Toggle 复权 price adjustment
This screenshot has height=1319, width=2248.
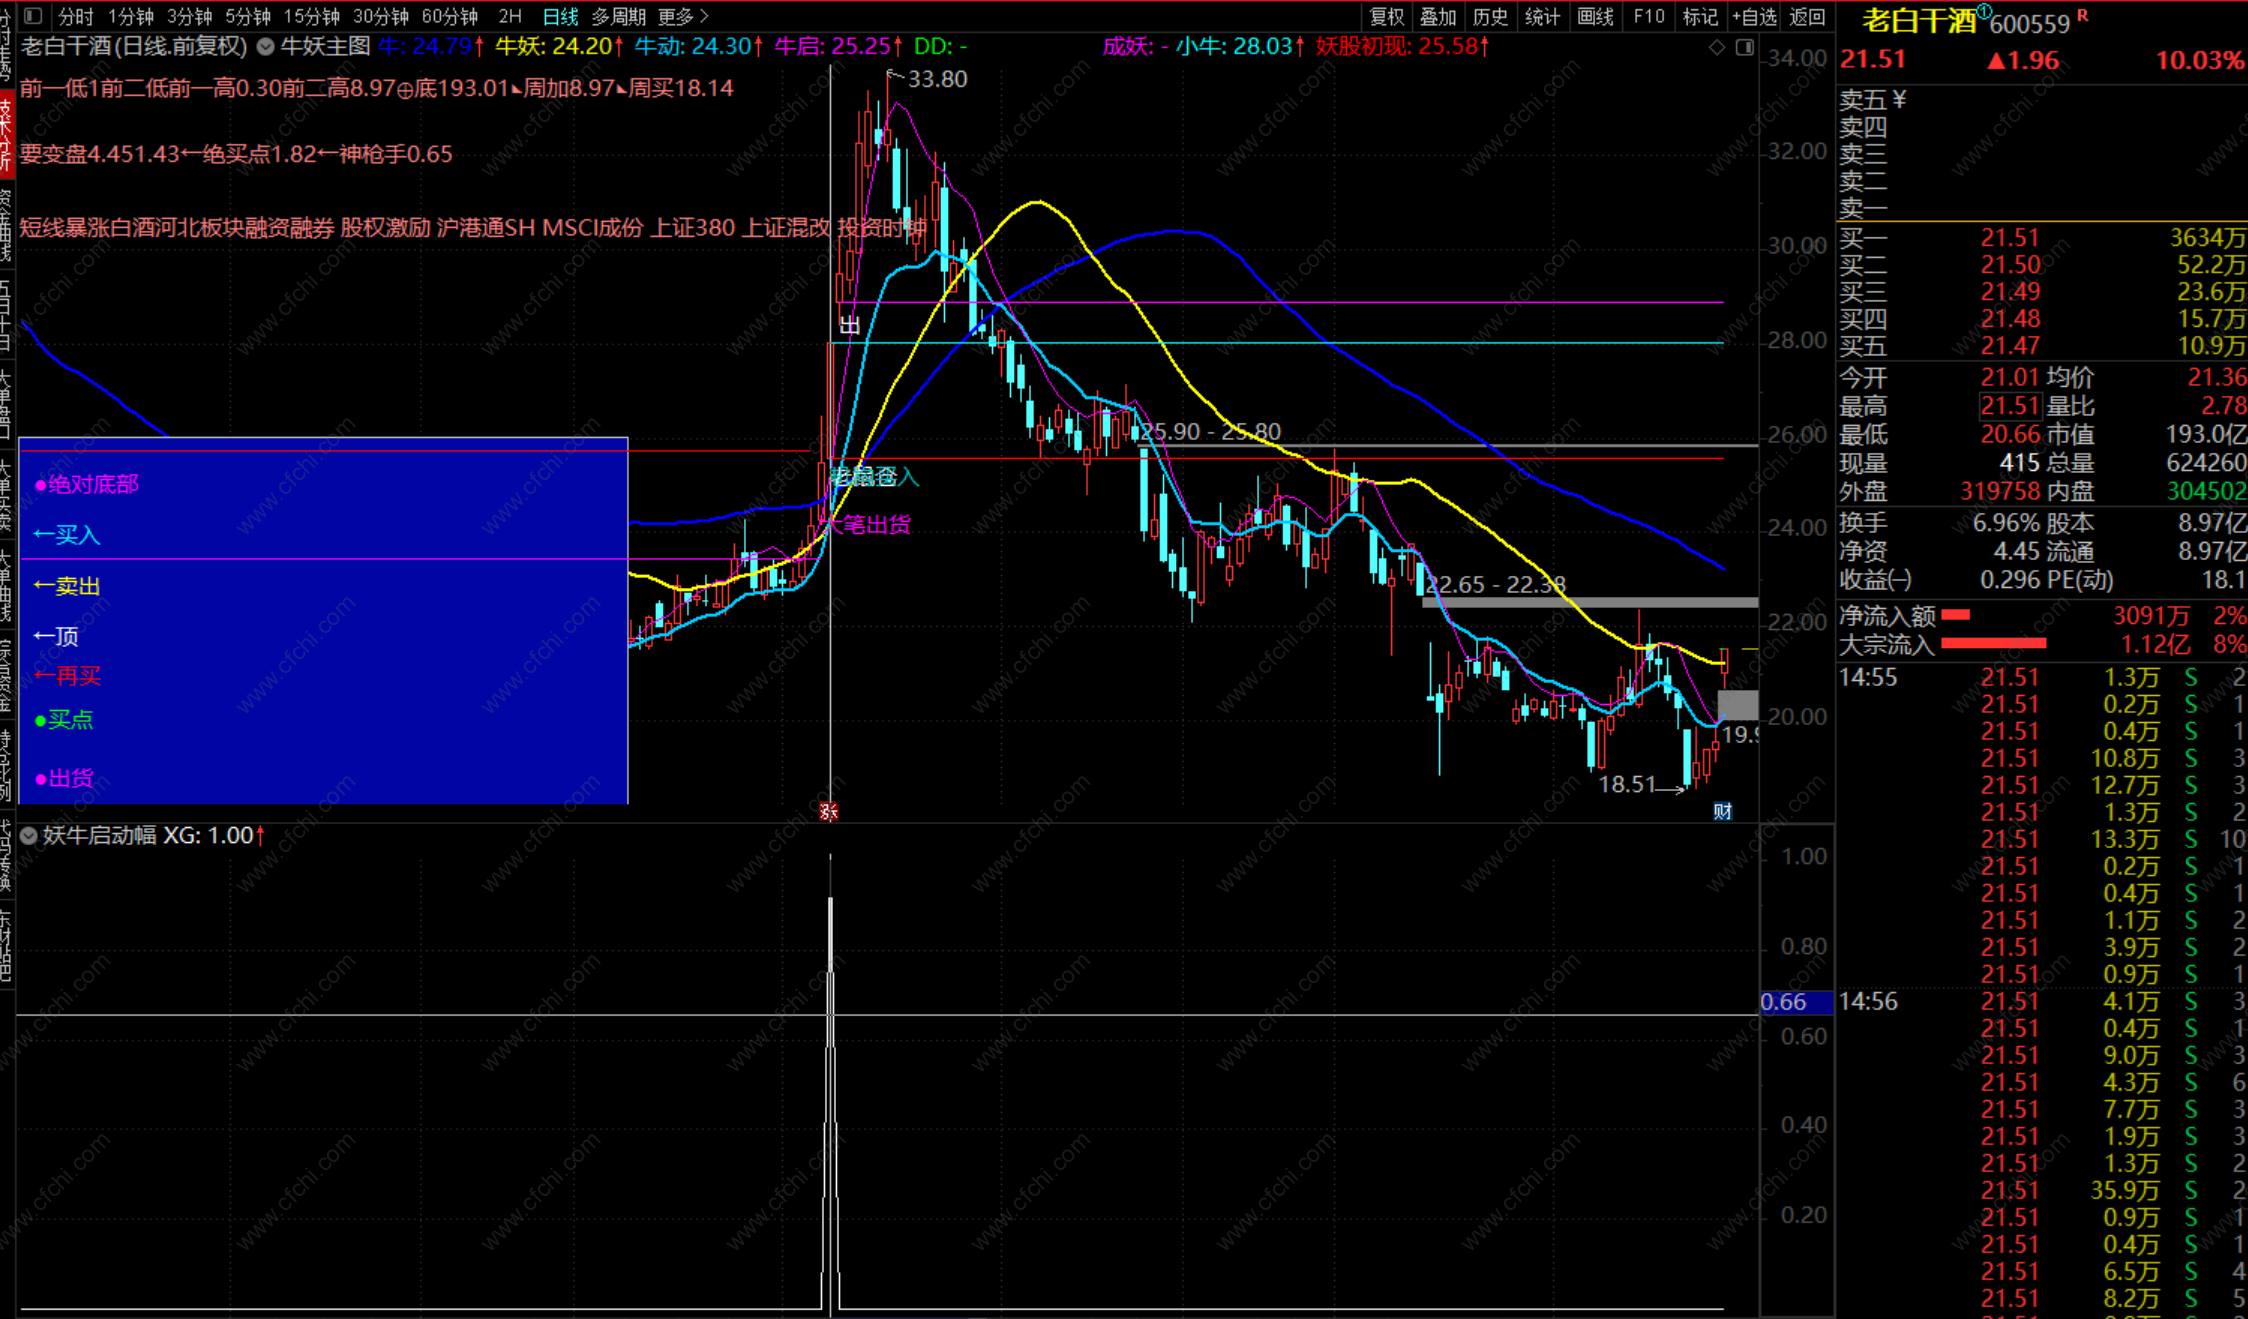(1386, 16)
